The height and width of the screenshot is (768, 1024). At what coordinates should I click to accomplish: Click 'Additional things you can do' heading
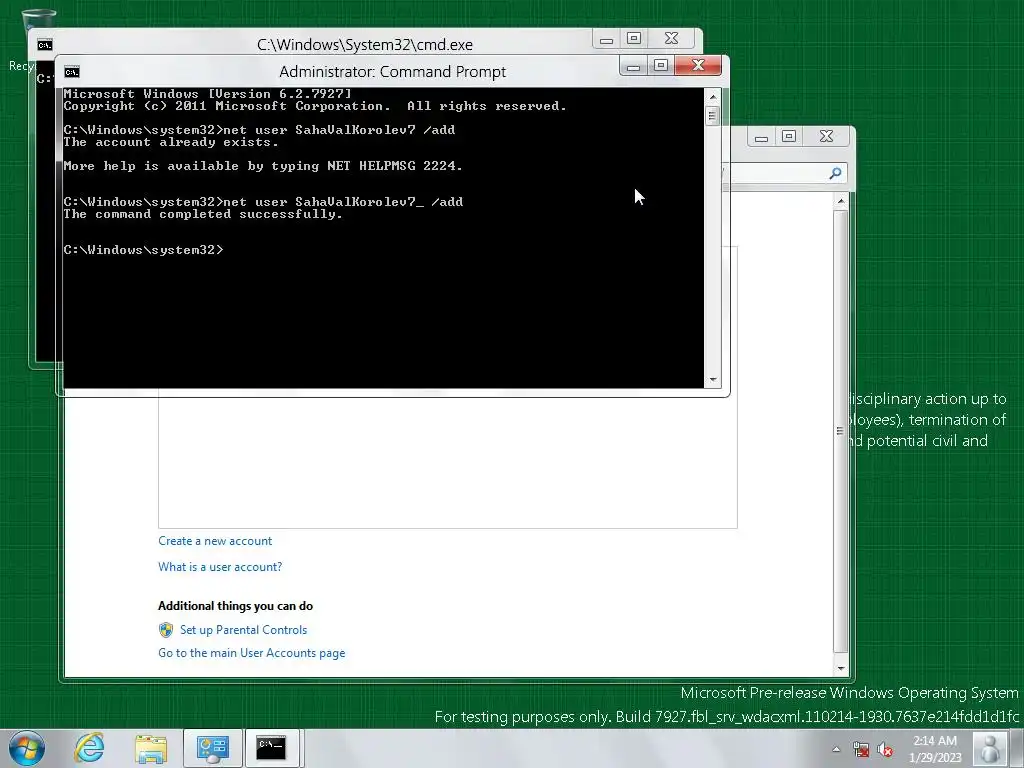[235, 606]
